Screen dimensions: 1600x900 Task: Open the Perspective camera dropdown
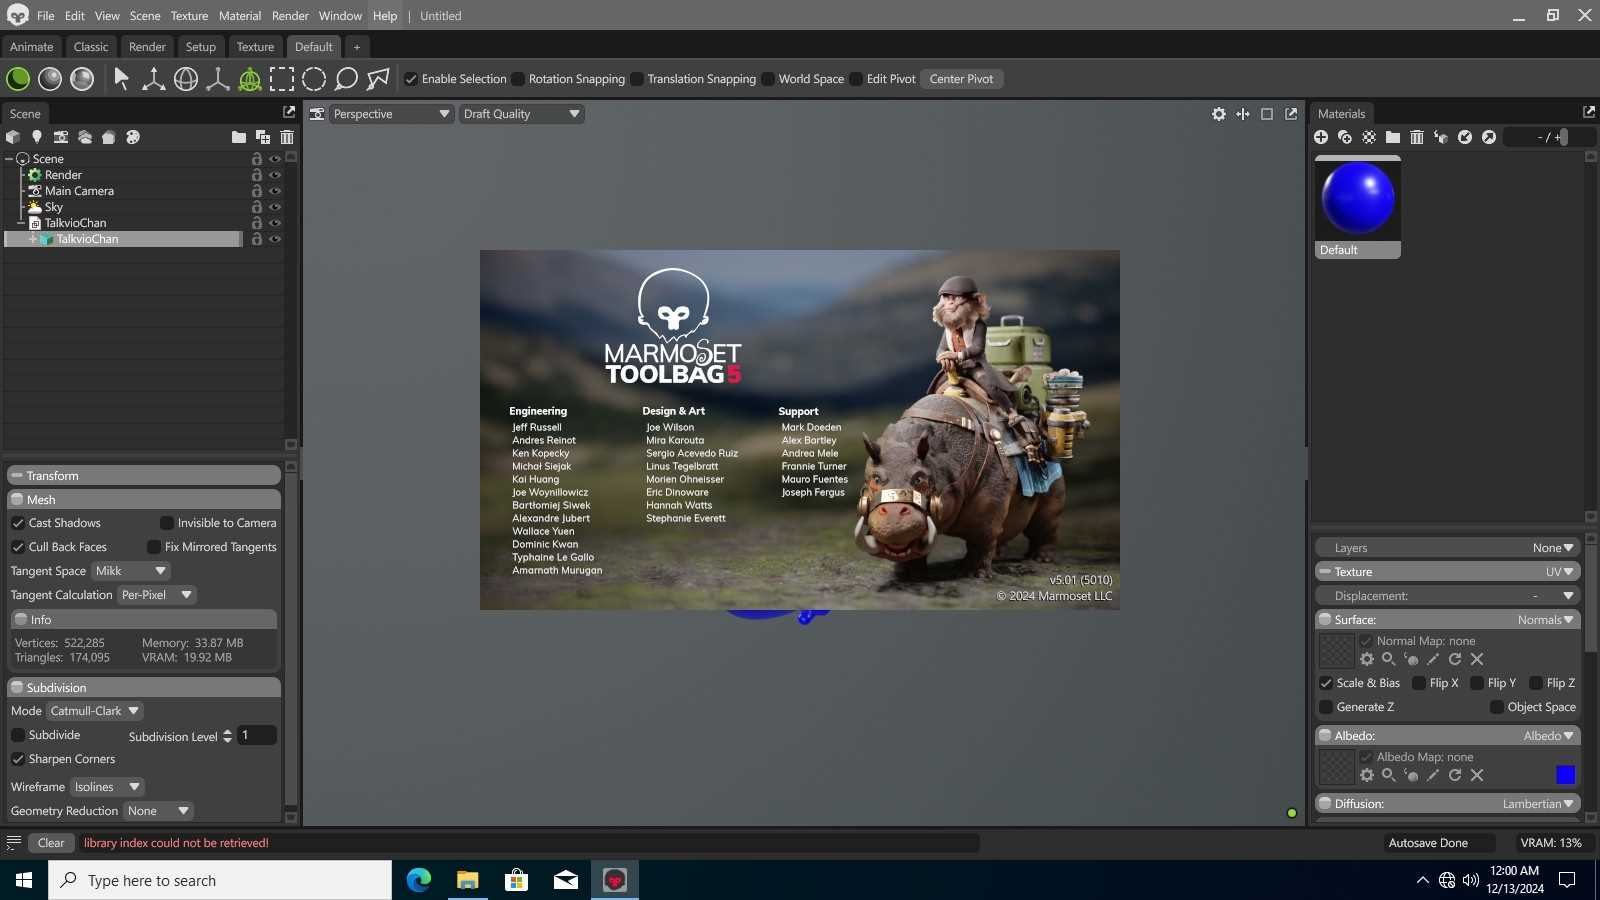point(391,114)
